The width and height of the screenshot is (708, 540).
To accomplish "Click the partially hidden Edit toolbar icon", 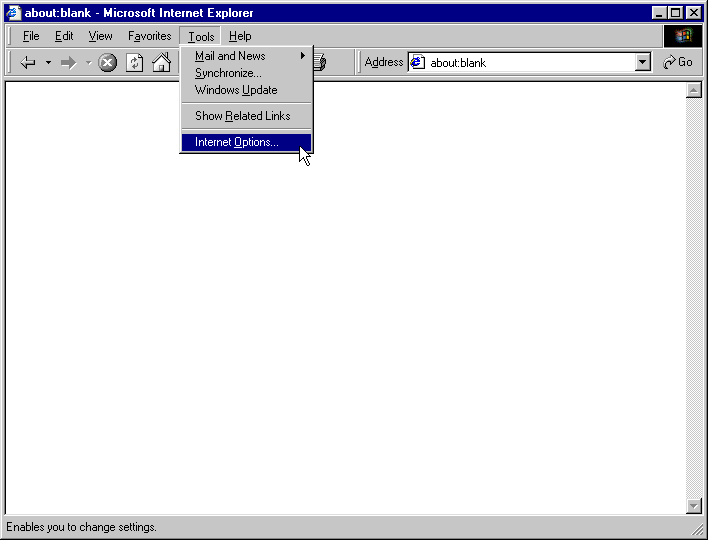I will click(x=320, y=62).
